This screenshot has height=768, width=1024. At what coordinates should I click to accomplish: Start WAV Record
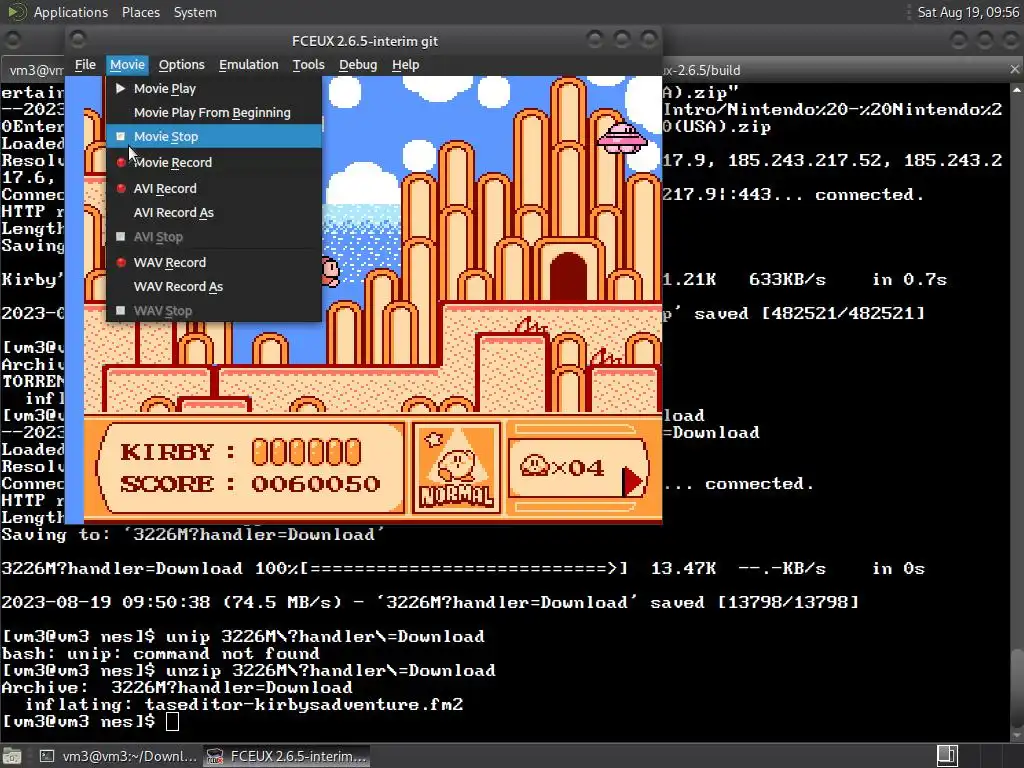[x=214, y=263]
